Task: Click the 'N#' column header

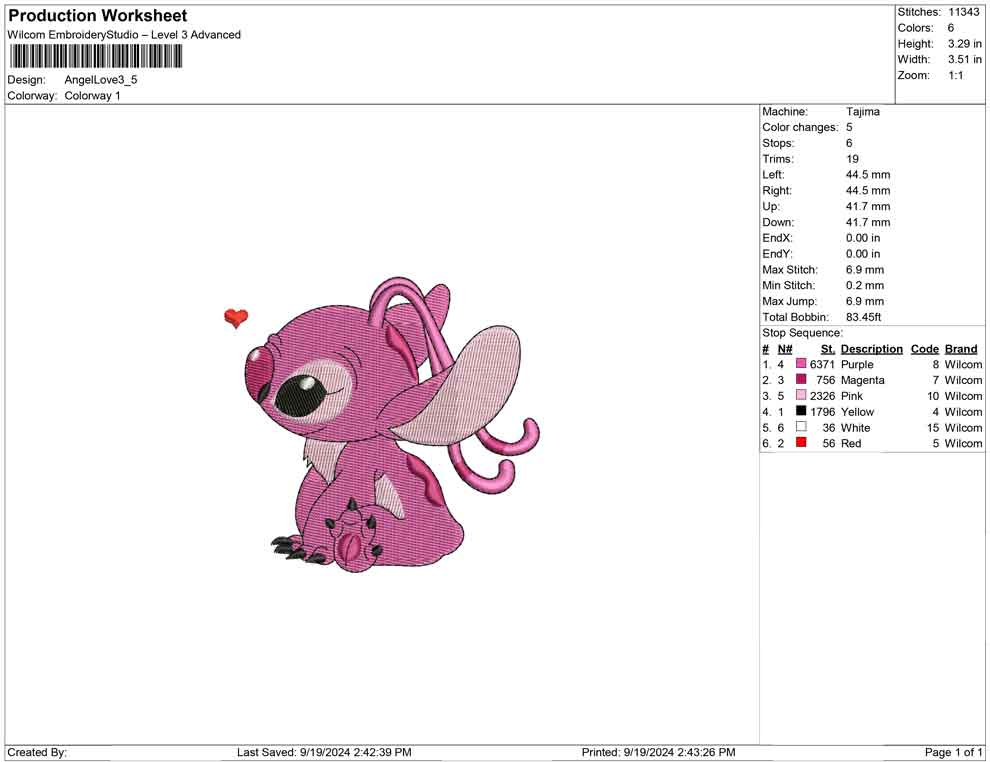Action: pyautogui.click(x=785, y=348)
